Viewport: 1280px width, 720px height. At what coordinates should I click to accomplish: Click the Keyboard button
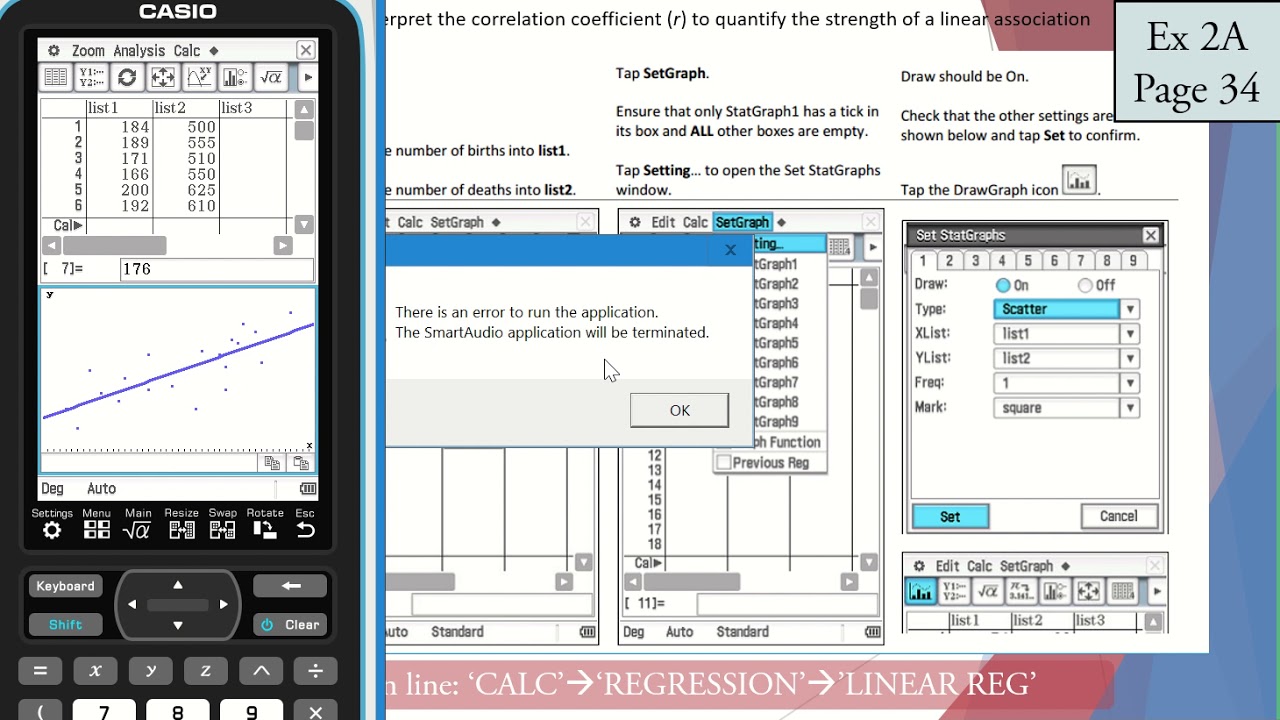tap(66, 586)
